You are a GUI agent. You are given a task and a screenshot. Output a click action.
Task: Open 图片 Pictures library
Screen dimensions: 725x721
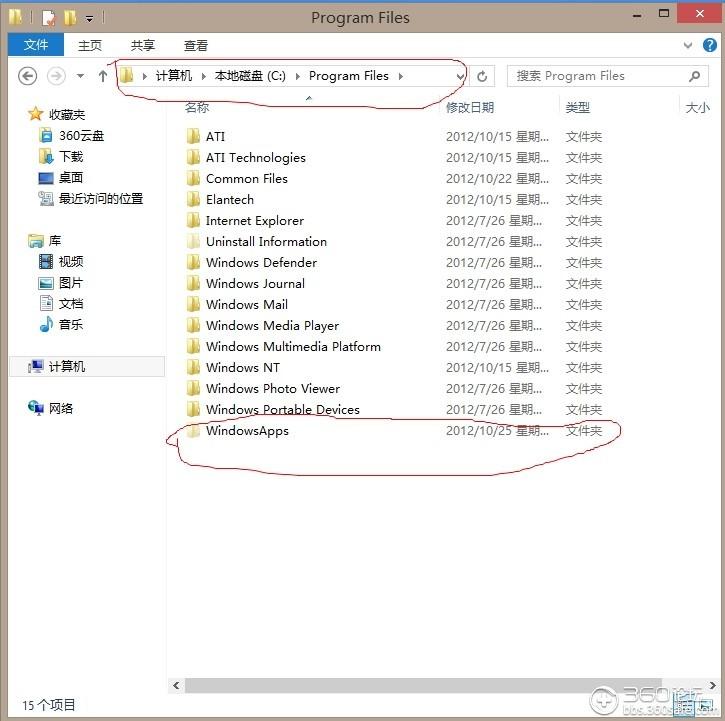click(71, 283)
